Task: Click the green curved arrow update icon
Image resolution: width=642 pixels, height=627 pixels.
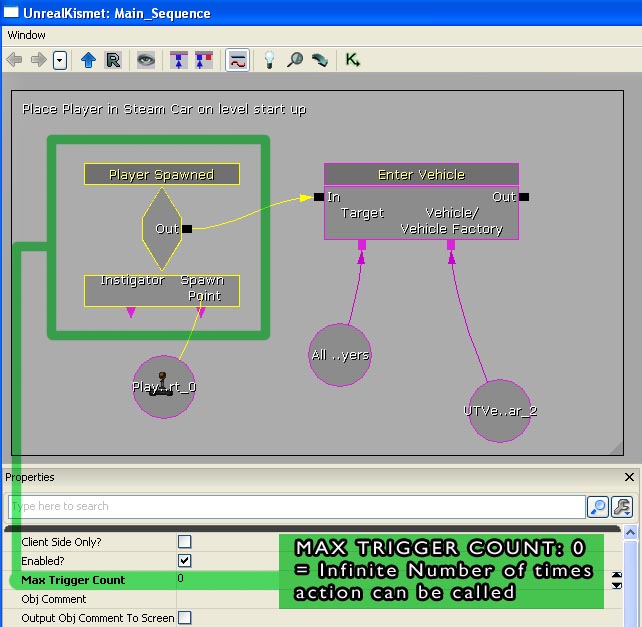Action: (320, 60)
